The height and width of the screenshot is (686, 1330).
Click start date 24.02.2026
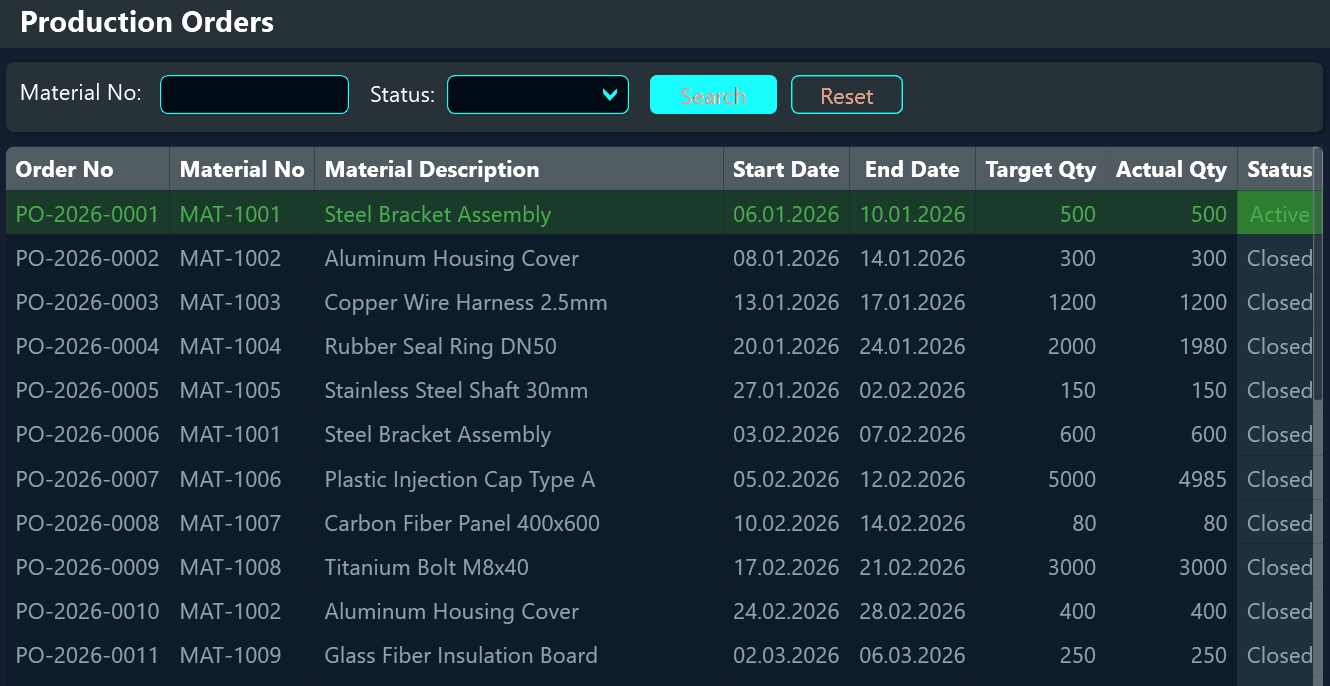[x=786, y=611]
